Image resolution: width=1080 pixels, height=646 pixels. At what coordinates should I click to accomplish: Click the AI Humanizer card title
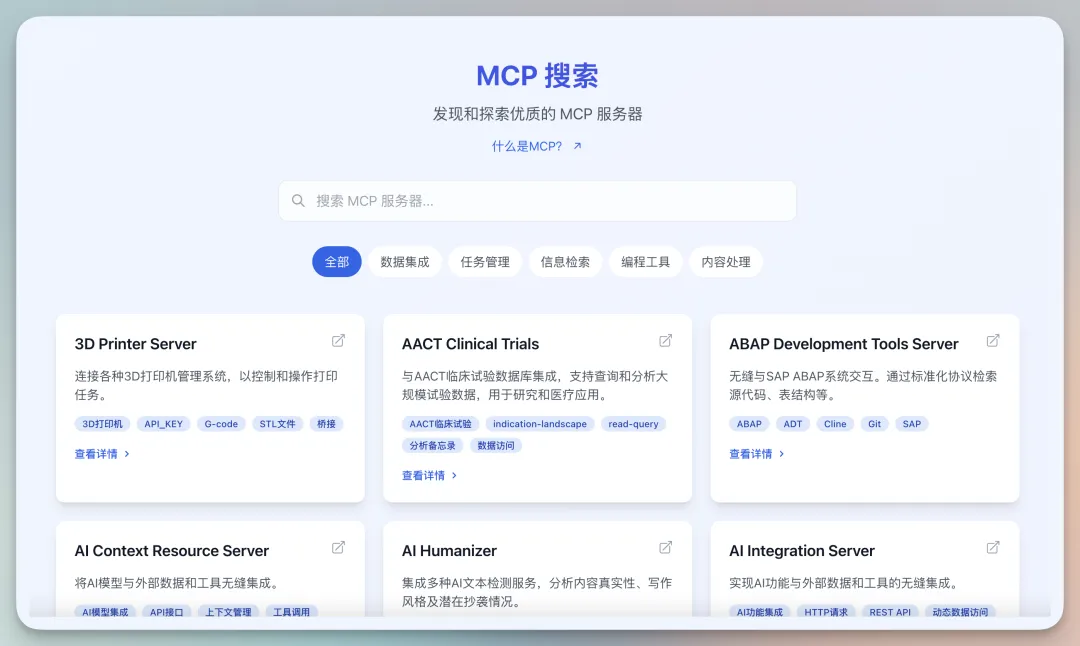click(x=449, y=550)
